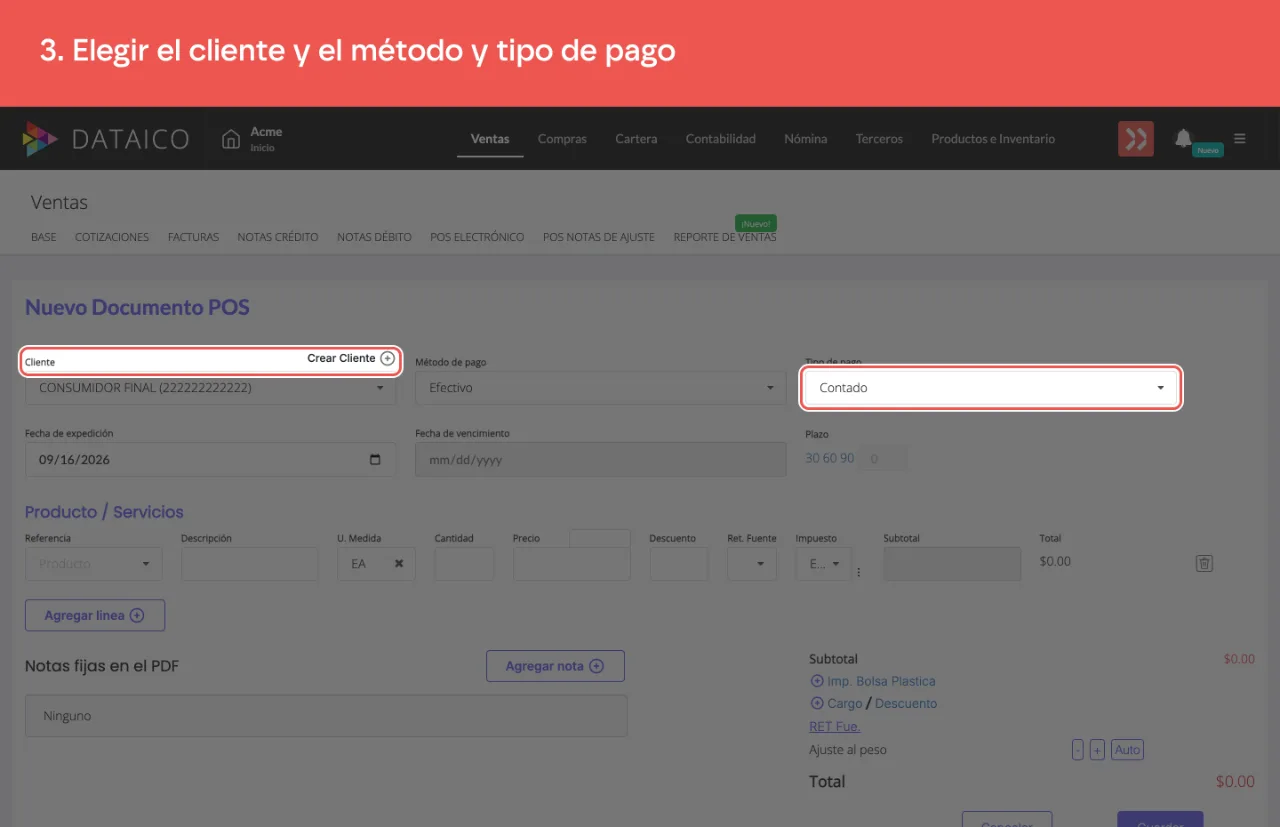Image resolution: width=1280 pixels, height=827 pixels.
Task: Switch to the COTIZACIONES tab
Action: pos(112,237)
